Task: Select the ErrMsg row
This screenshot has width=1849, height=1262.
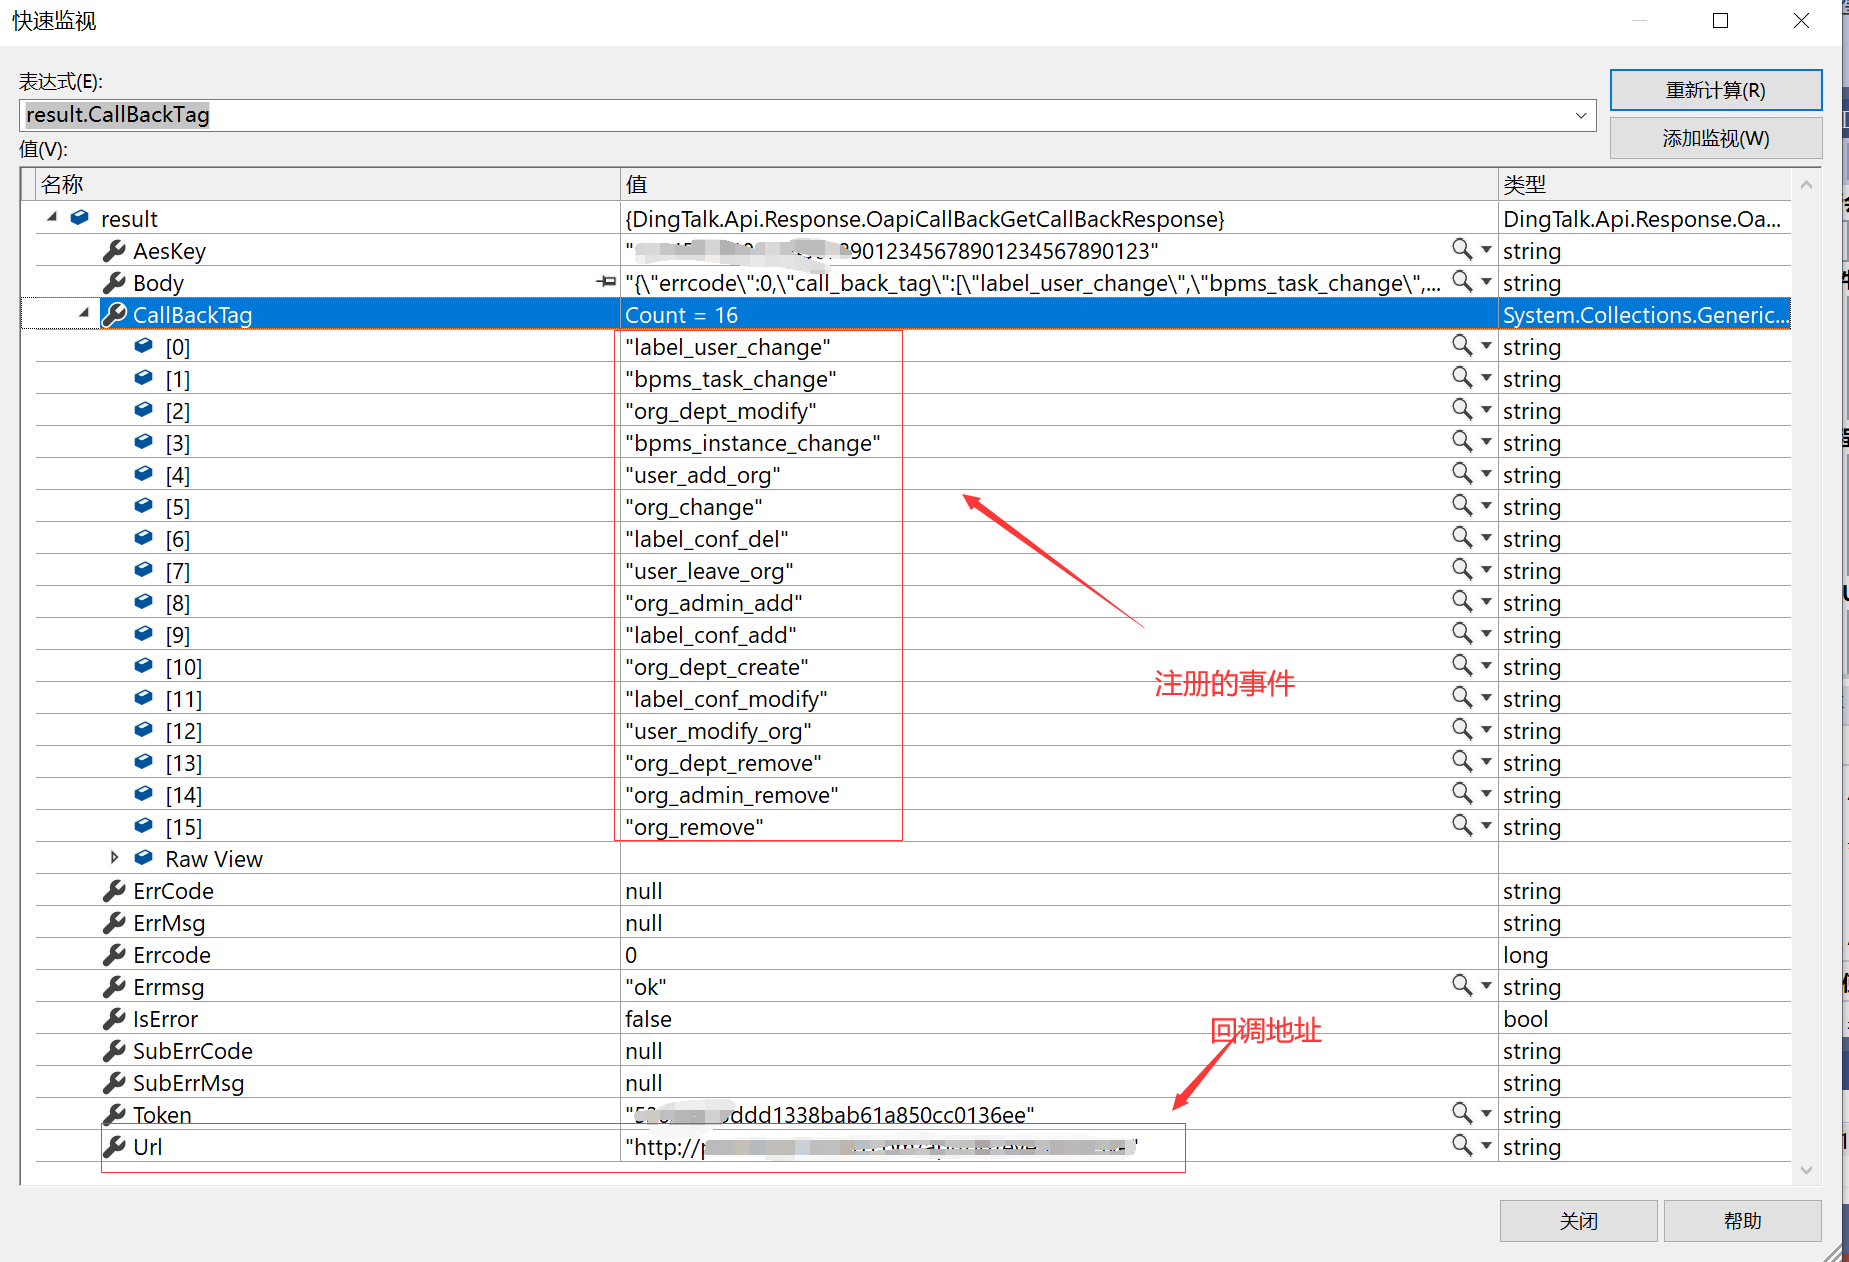Action: [x=913, y=922]
